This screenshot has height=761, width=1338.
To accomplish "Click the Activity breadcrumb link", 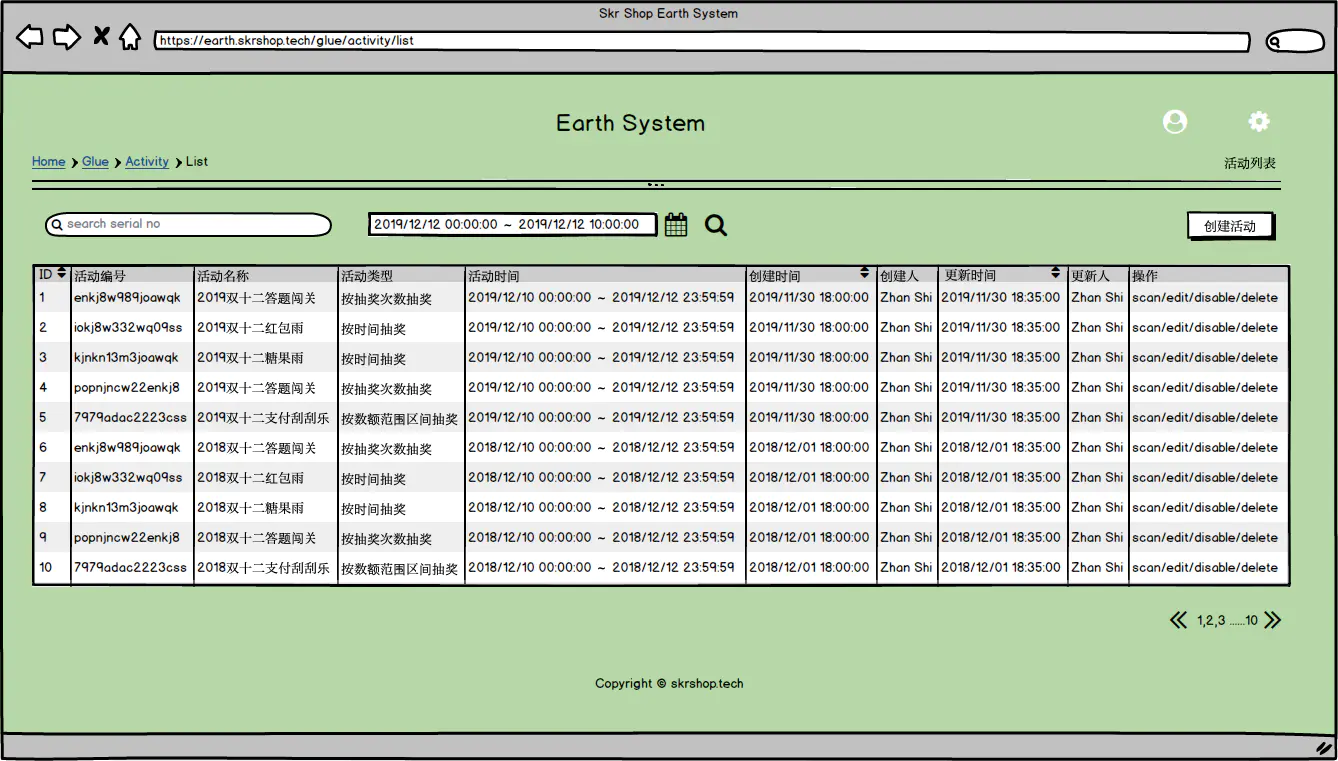I will 147,162.
